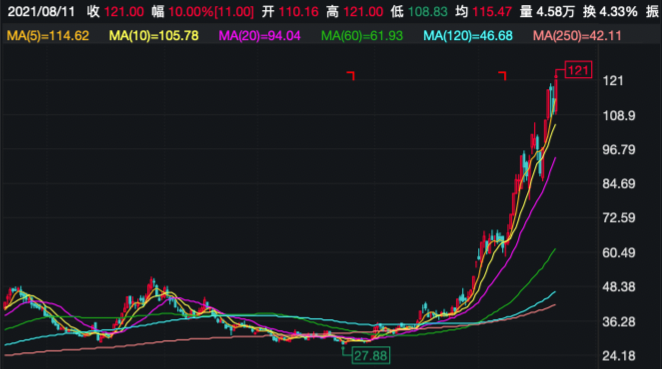Select the MA(250)=42.11 indicator label
Viewport: 662px width, 369px height.
[x=577, y=36]
